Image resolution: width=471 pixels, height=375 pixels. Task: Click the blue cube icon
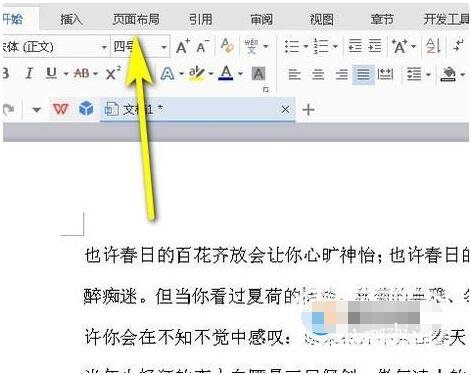(86, 109)
